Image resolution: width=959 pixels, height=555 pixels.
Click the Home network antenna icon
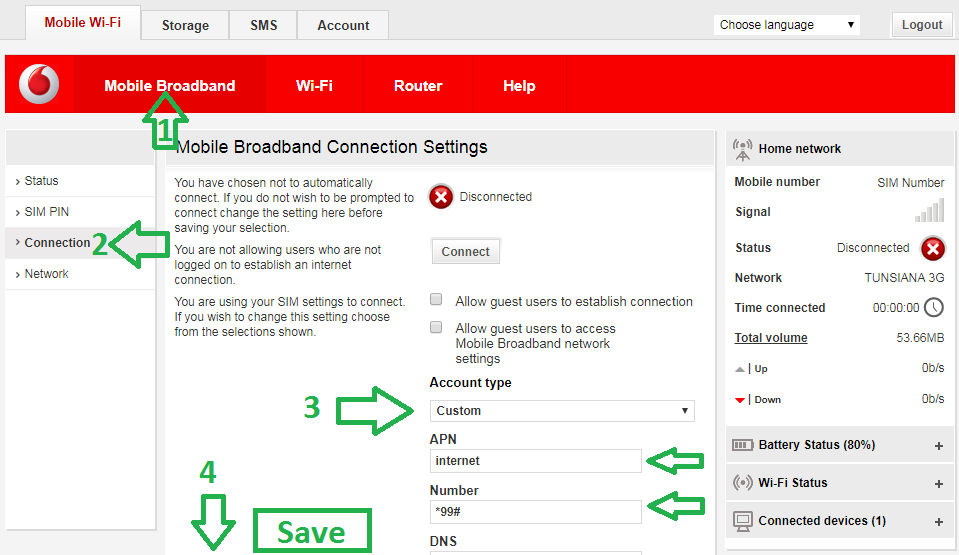742,150
